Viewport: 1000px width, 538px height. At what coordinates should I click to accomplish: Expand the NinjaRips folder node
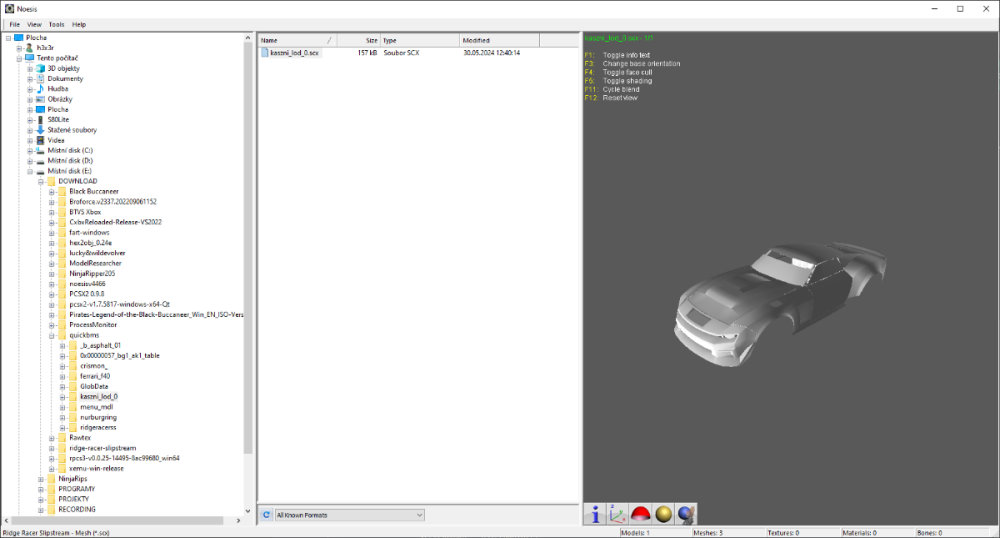tap(41, 479)
